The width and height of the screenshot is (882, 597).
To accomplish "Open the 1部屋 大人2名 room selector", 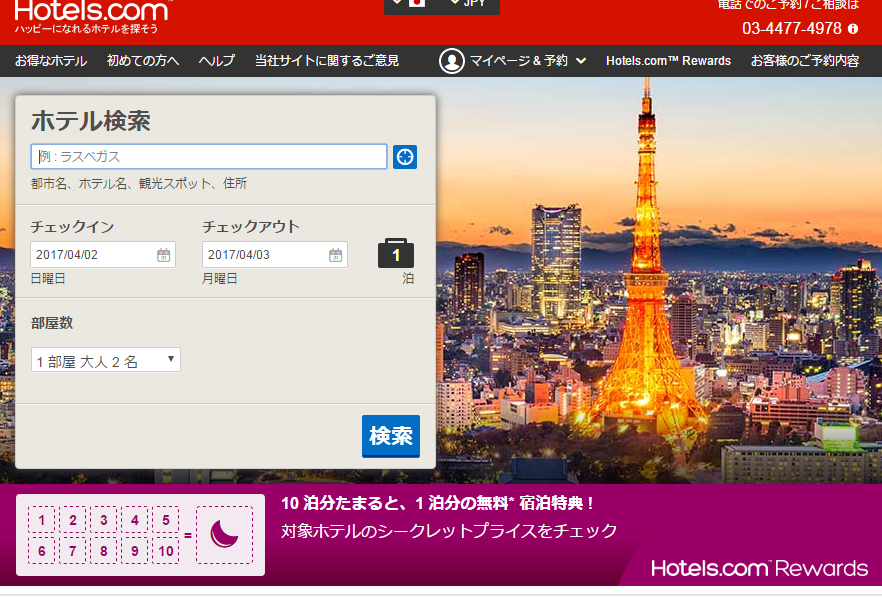I will coord(105,359).
